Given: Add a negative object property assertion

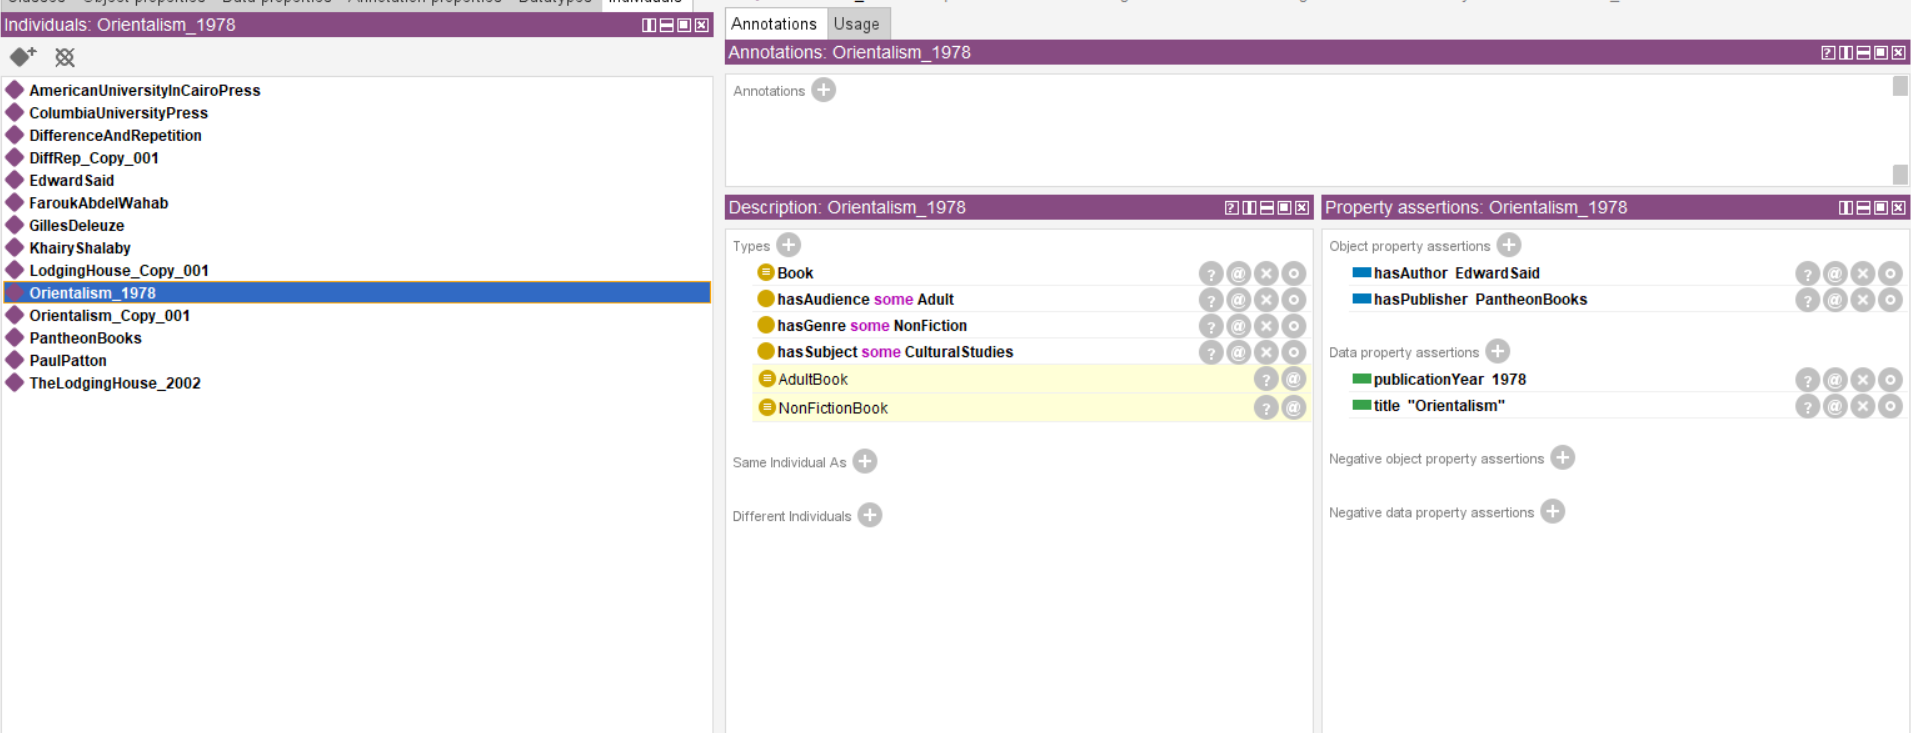Looking at the screenshot, I should (1562, 458).
